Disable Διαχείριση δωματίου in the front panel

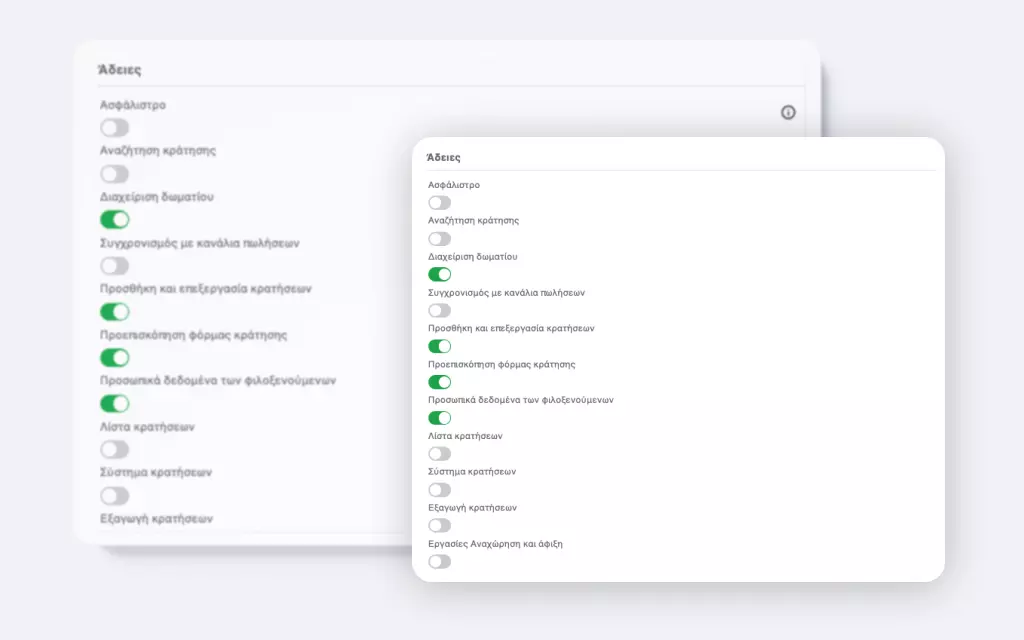tap(439, 274)
